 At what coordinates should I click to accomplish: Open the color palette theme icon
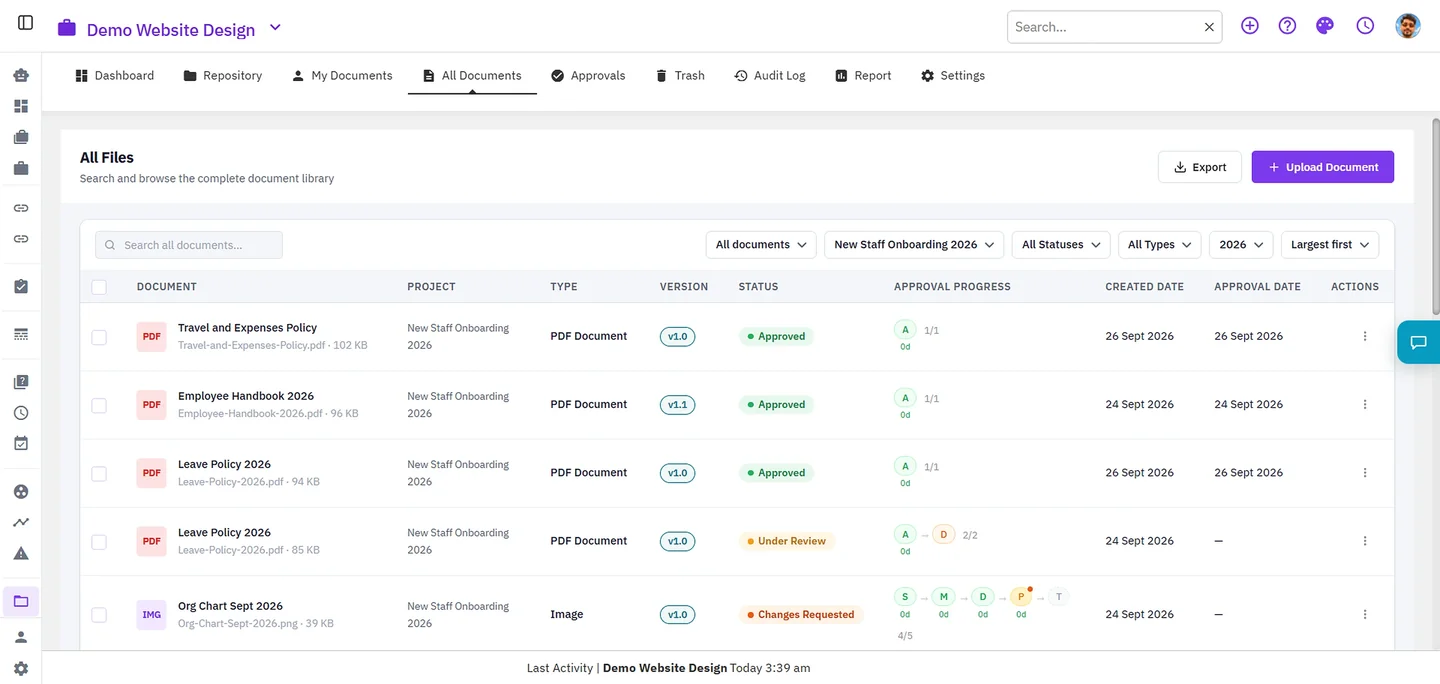(1325, 26)
